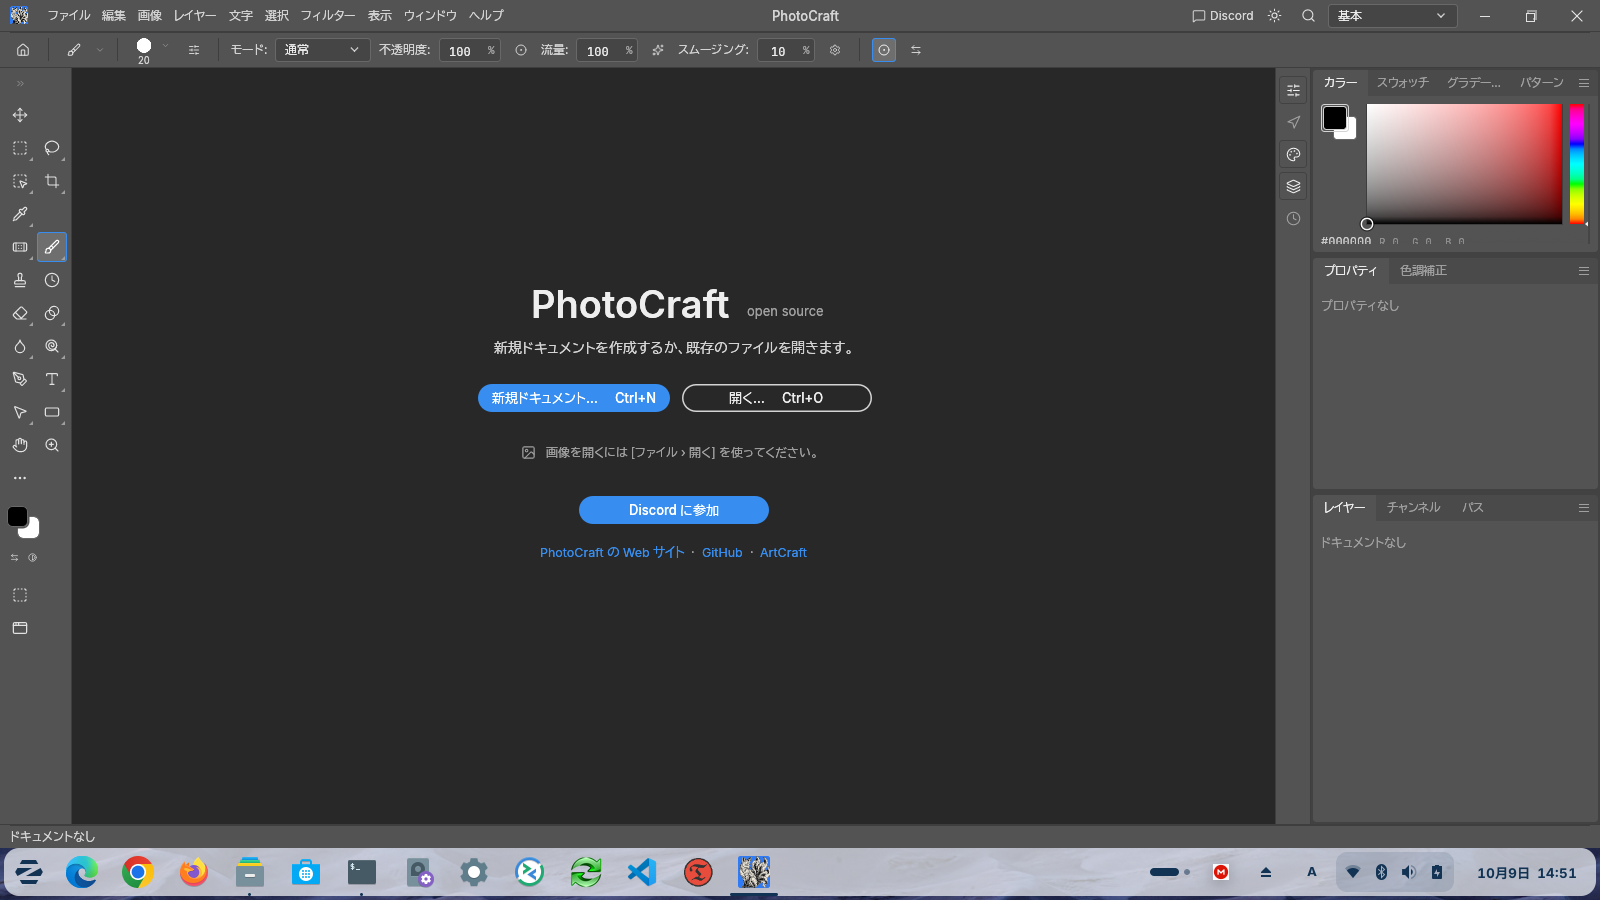Select the Type tool
This screenshot has height=900, width=1600.
[52, 379]
